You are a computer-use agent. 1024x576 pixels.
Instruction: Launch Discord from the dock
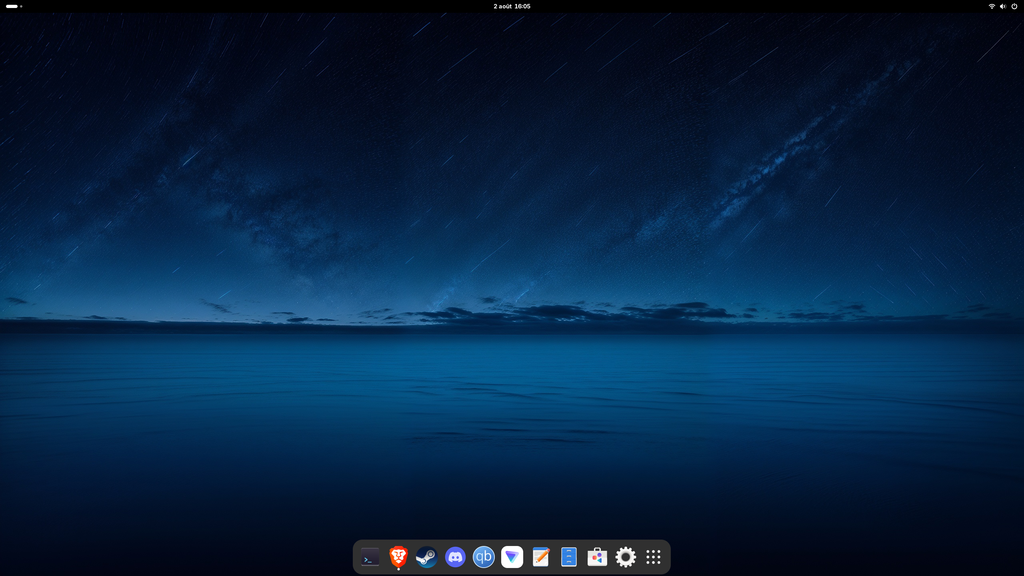tap(455, 557)
